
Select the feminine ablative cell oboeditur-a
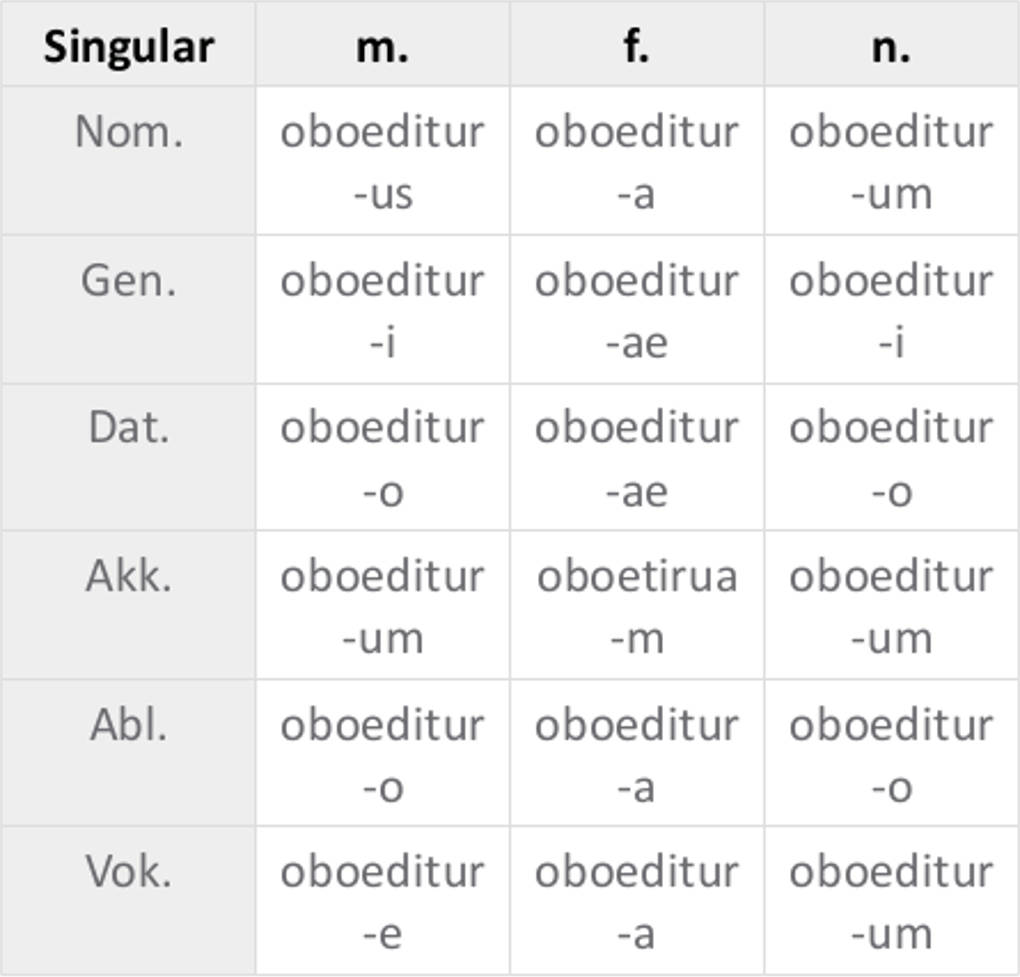pos(637,754)
